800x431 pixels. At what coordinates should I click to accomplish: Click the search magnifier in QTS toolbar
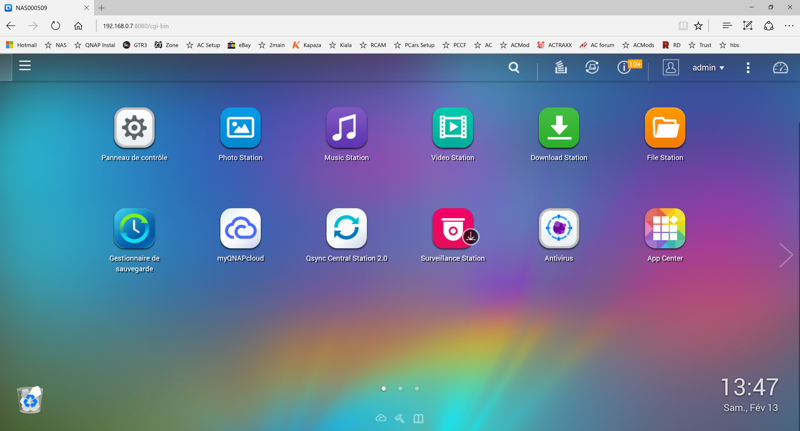tap(514, 68)
